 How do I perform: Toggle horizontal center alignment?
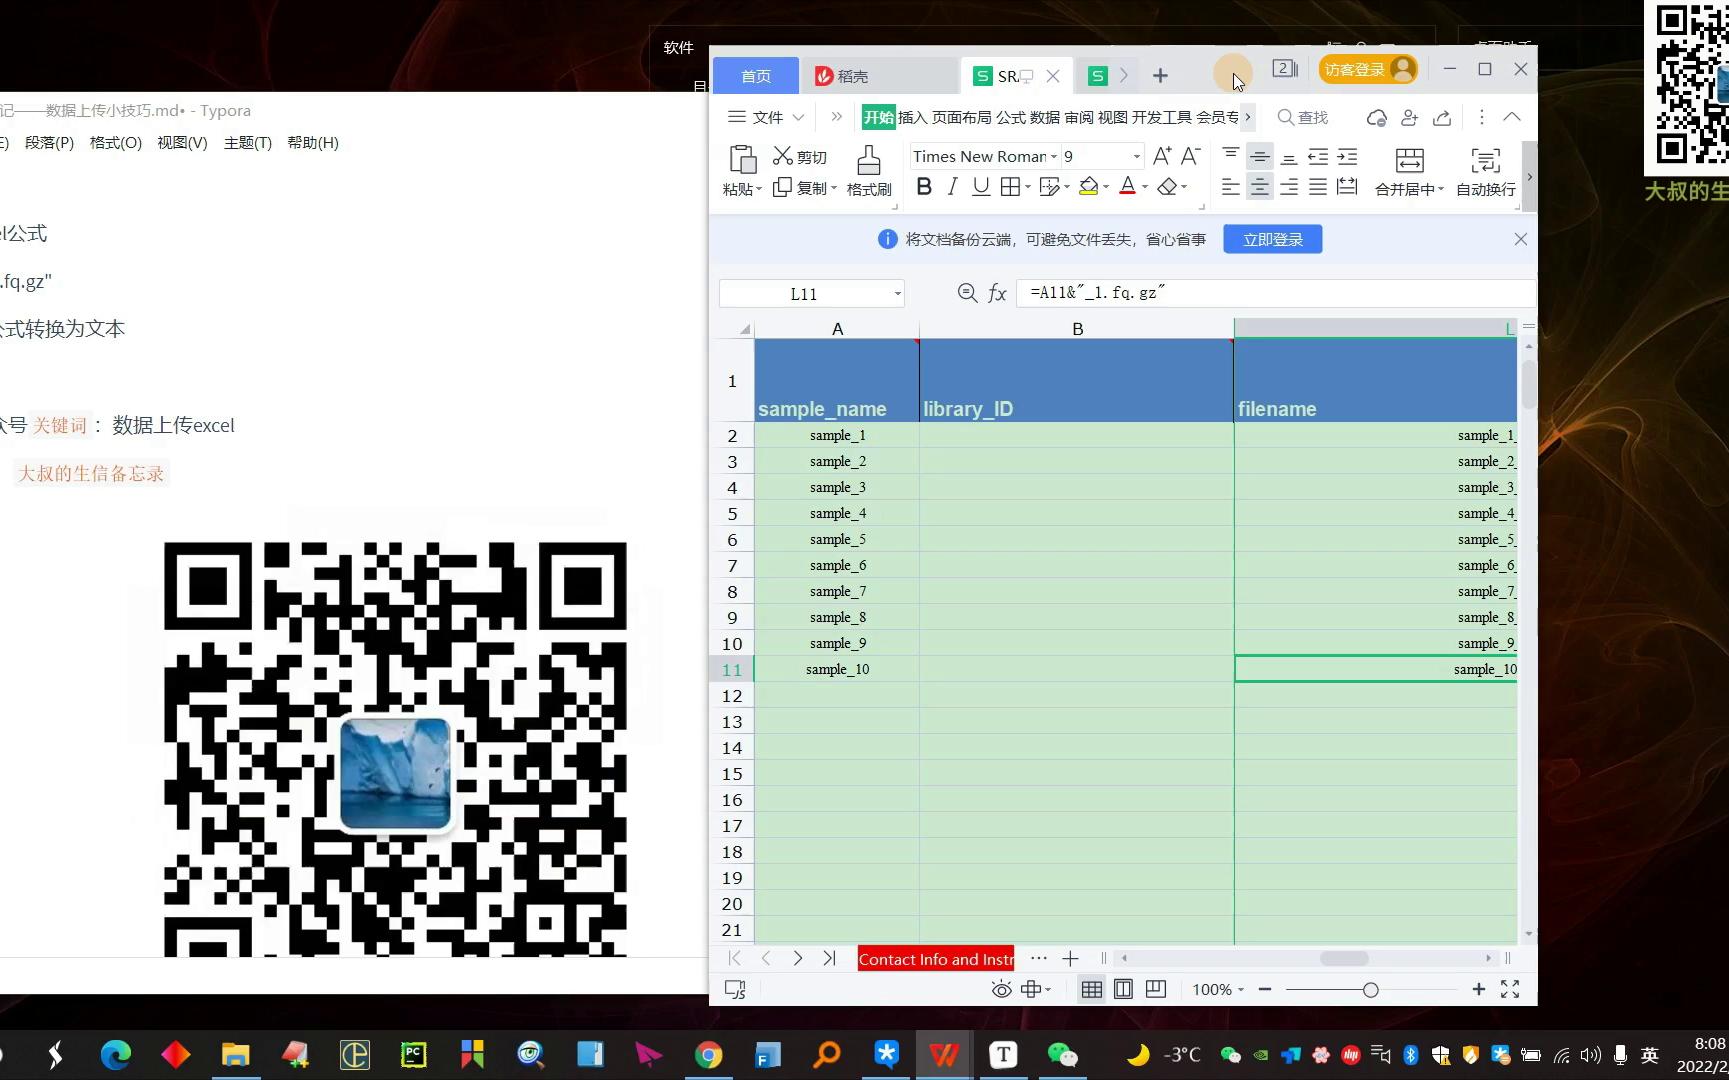[x=1260, y=187]
